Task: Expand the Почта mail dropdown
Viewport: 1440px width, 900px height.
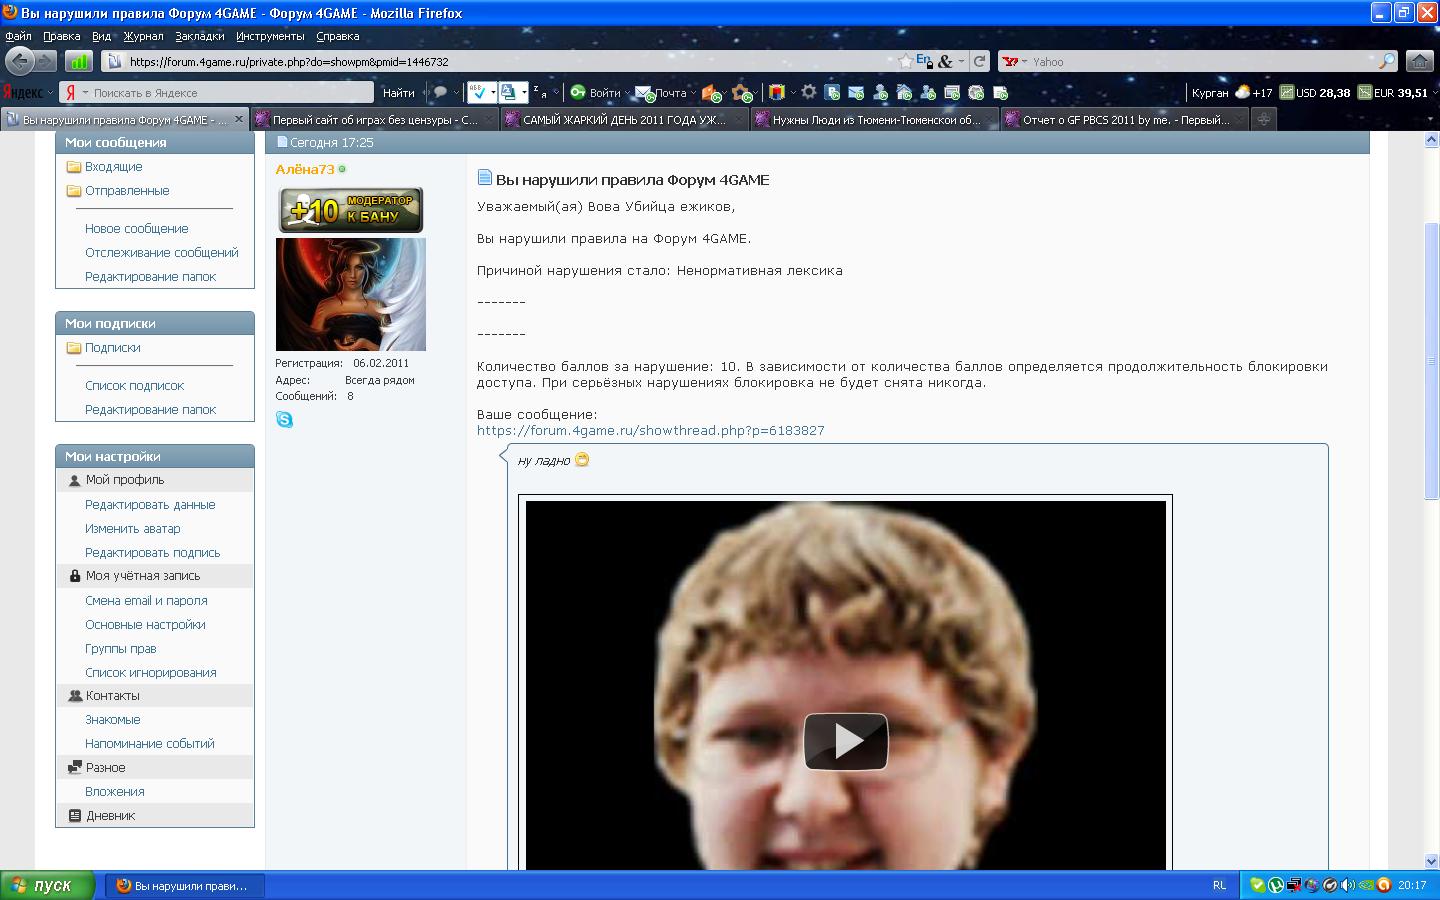Action: click(x=693, y=93)
